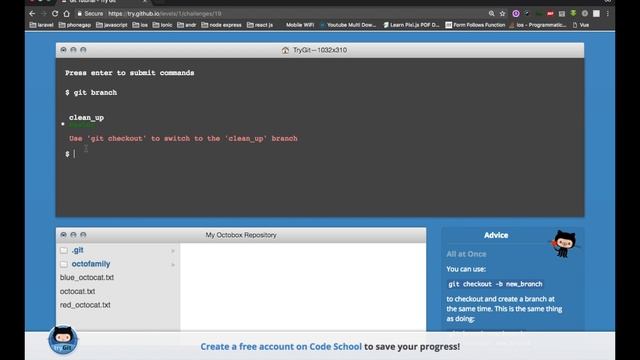Open the node express bookmarks folder
The width and height of the screenshot is (640, 360).
pyautogui.click(x=221, y=25)
